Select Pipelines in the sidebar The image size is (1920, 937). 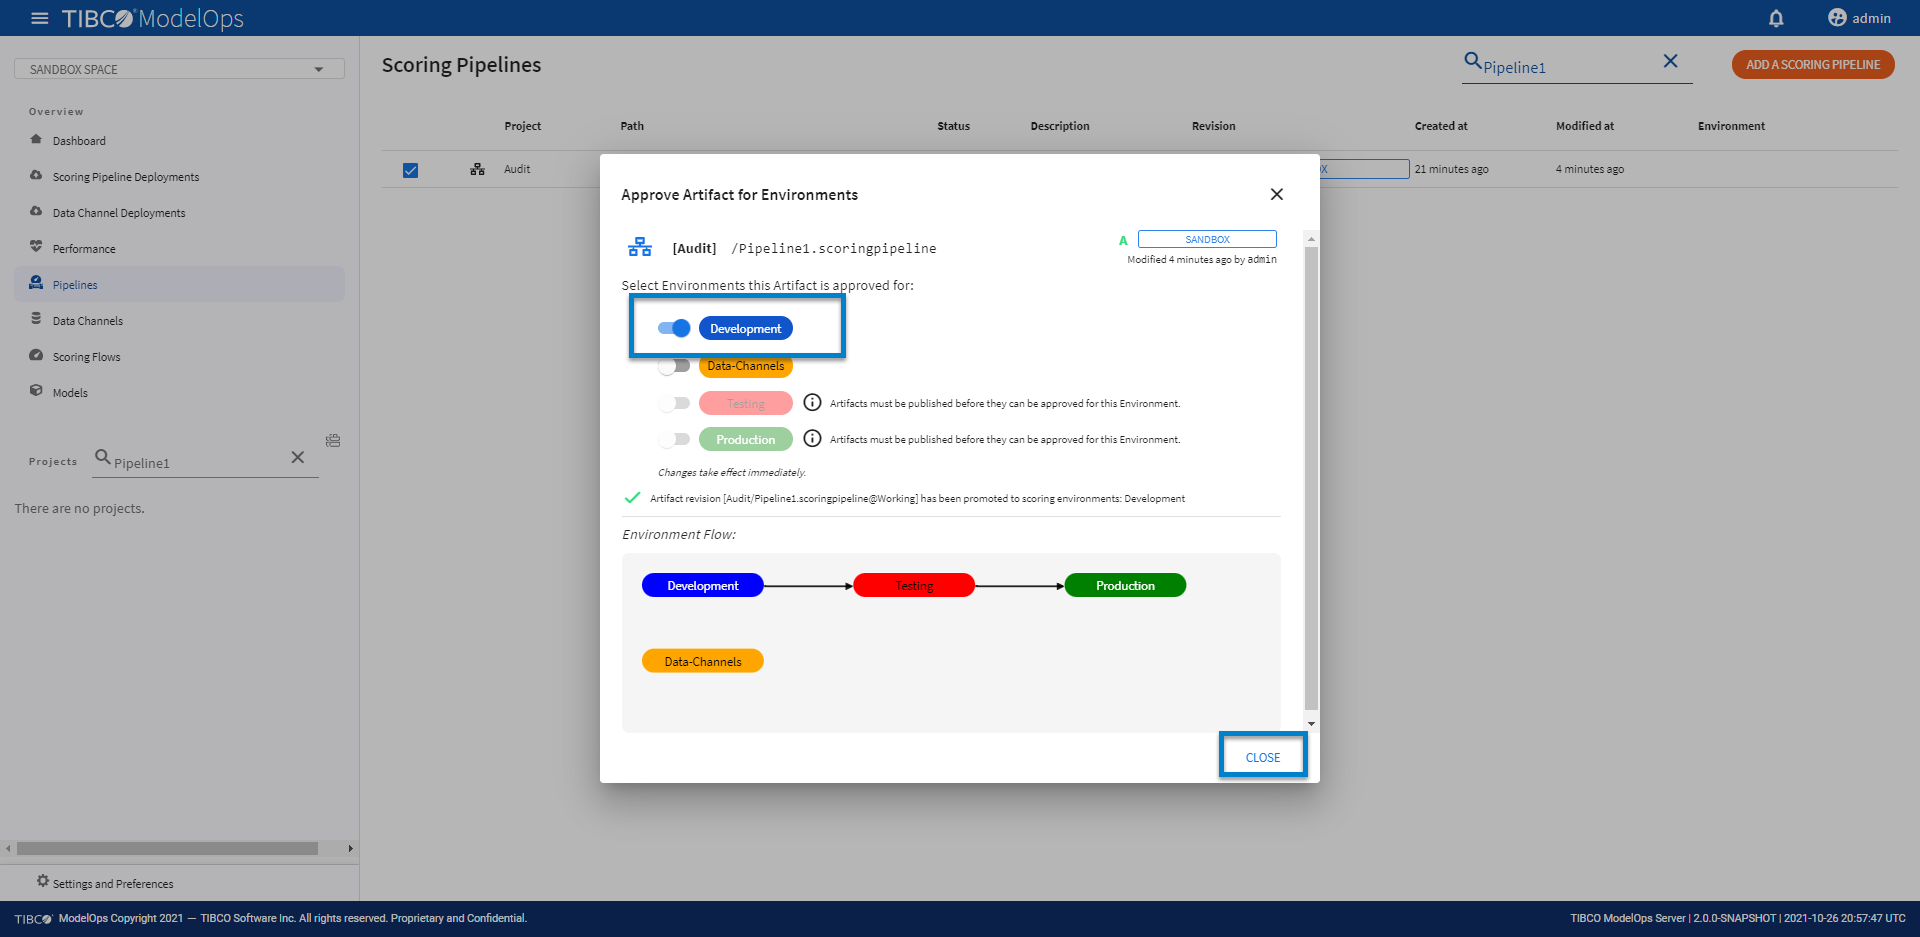(75, 285)
